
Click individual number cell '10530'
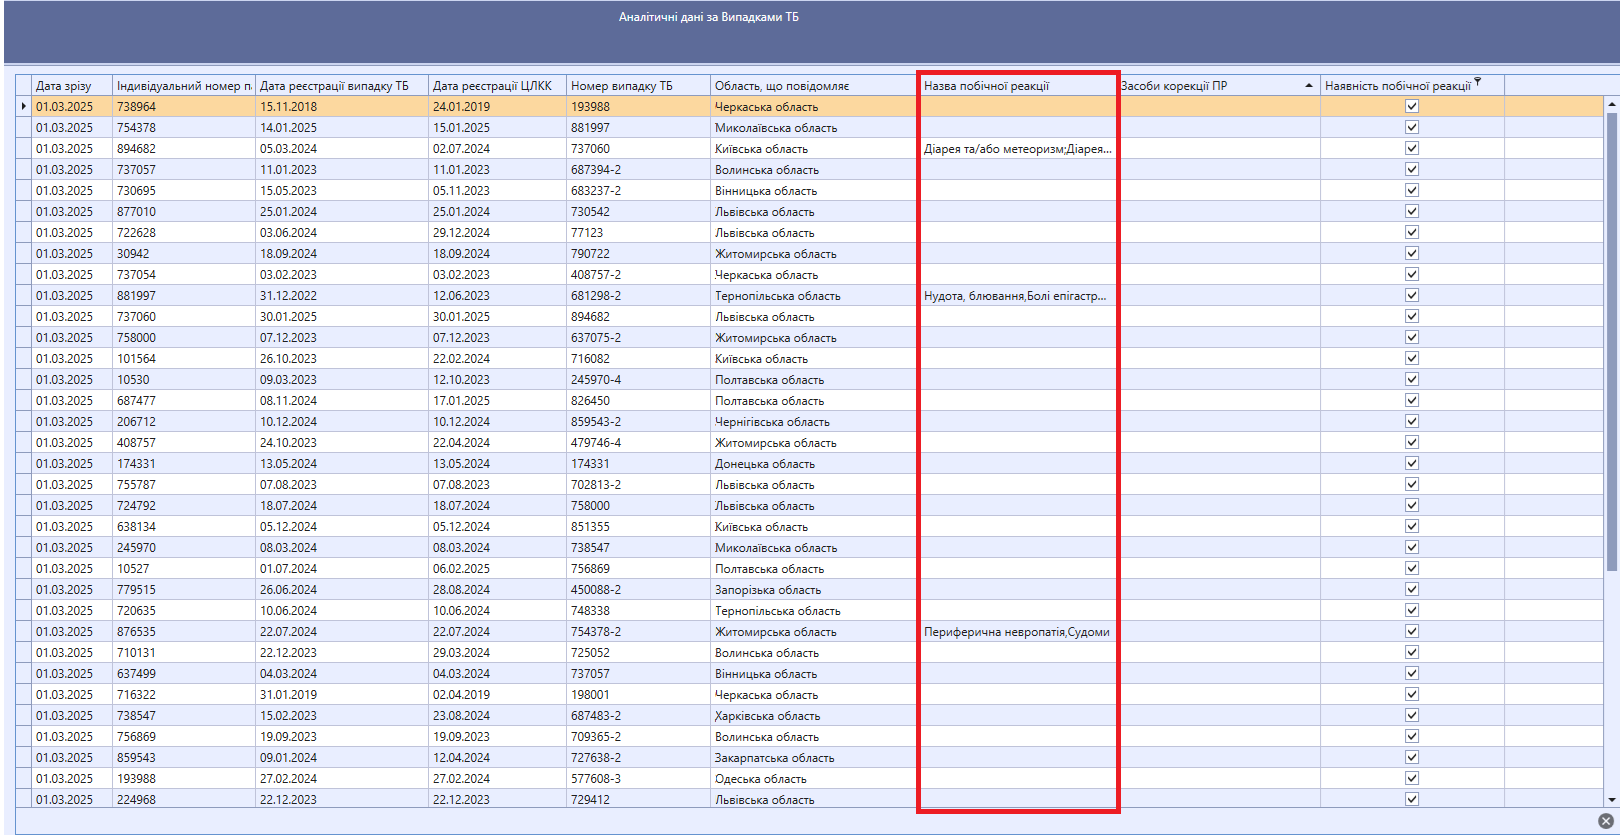(x=184, y=379)
